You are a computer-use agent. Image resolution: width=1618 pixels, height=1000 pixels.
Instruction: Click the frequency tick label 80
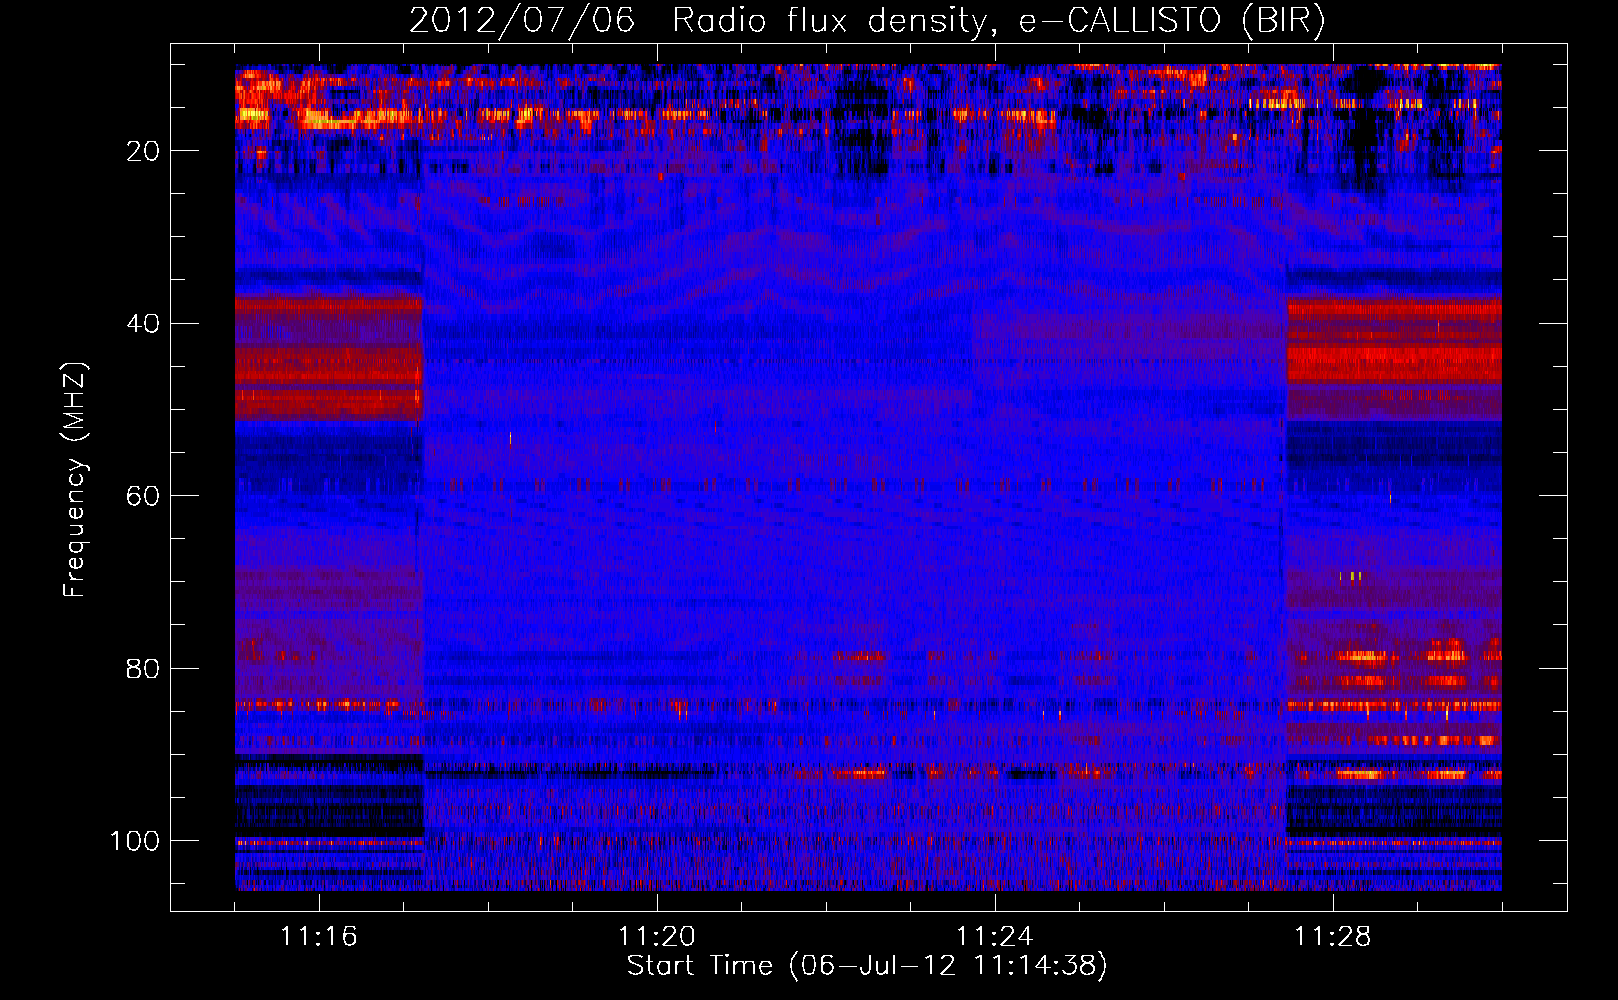(144, 668)
